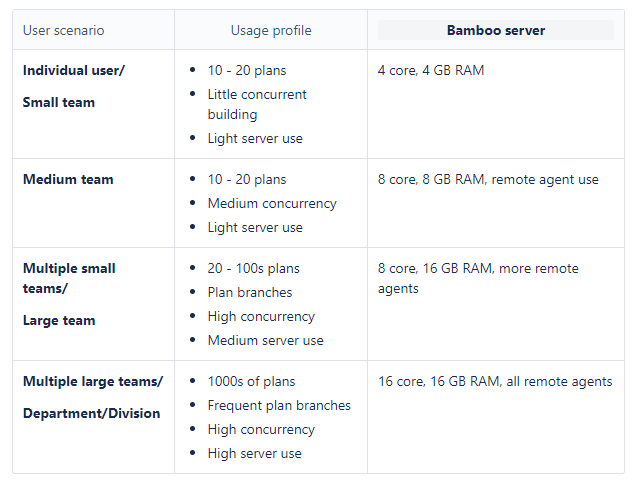Click the "Medium concurrency" bullet item
This screenshot has width=635, height=481.
click(272, 204)
